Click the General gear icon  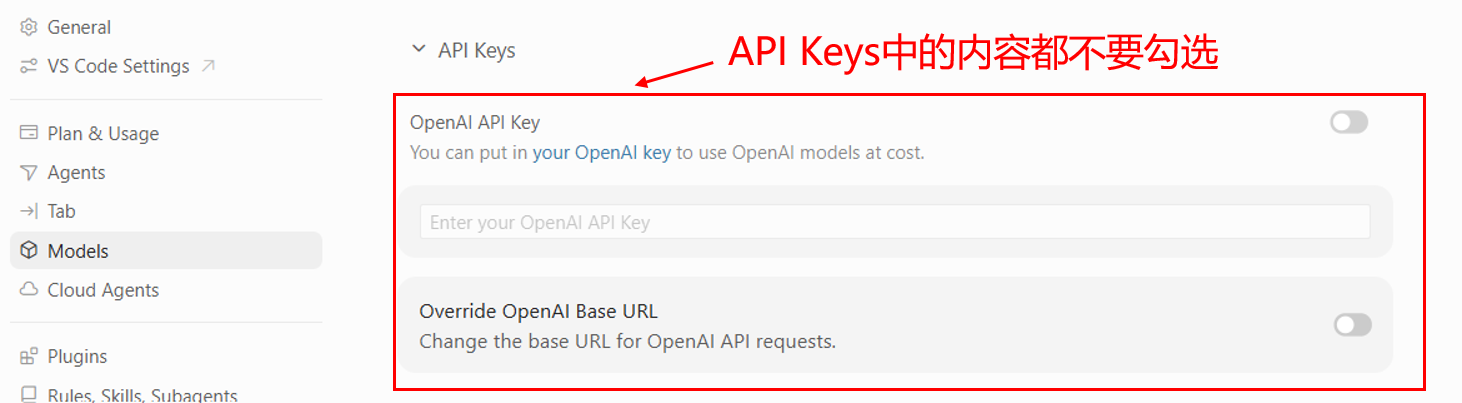point(29,27)
